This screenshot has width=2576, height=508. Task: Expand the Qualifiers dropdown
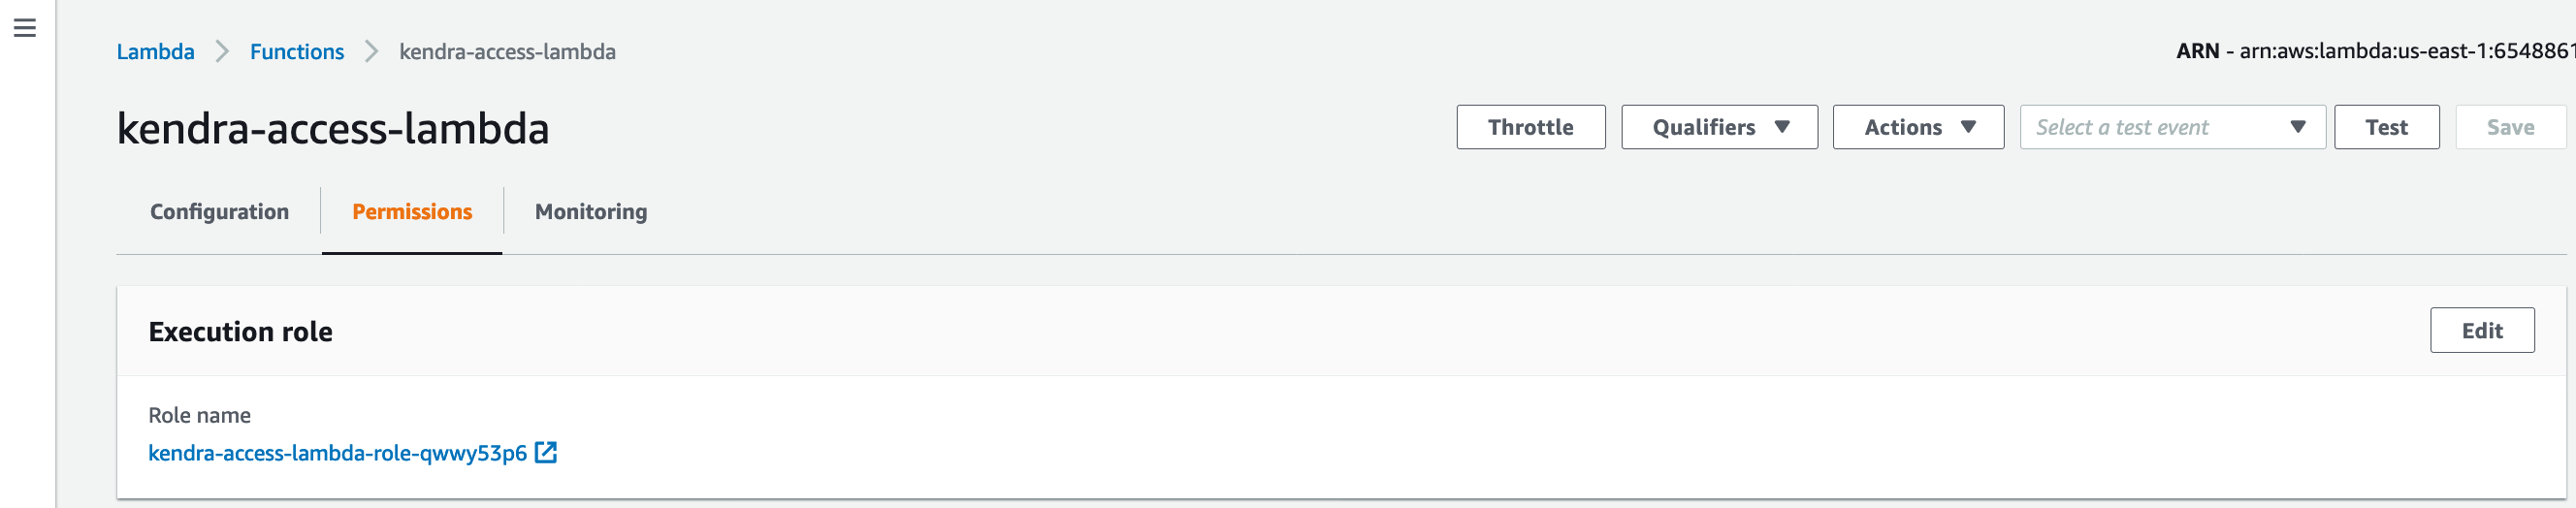1719,127
